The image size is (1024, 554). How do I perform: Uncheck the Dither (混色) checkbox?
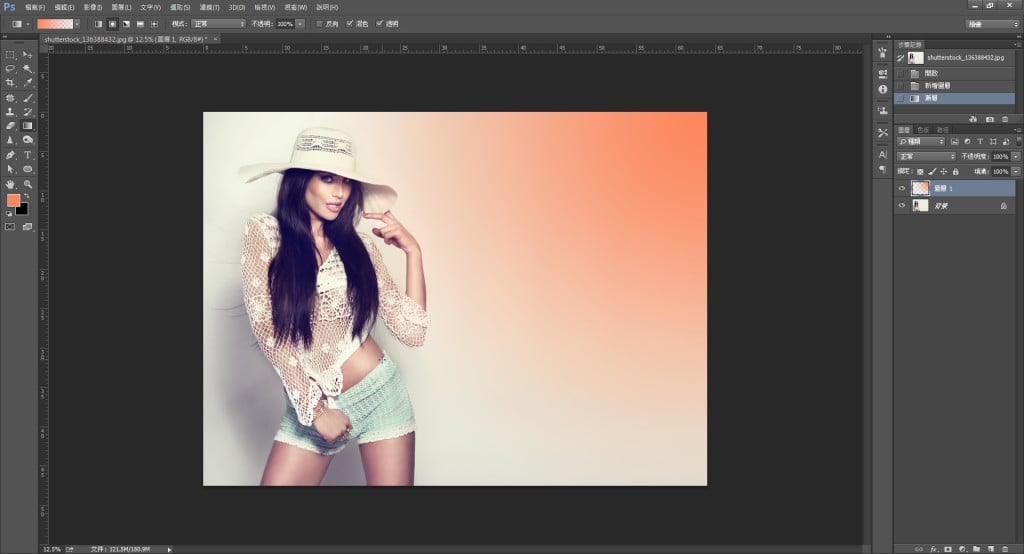[349, 23]
